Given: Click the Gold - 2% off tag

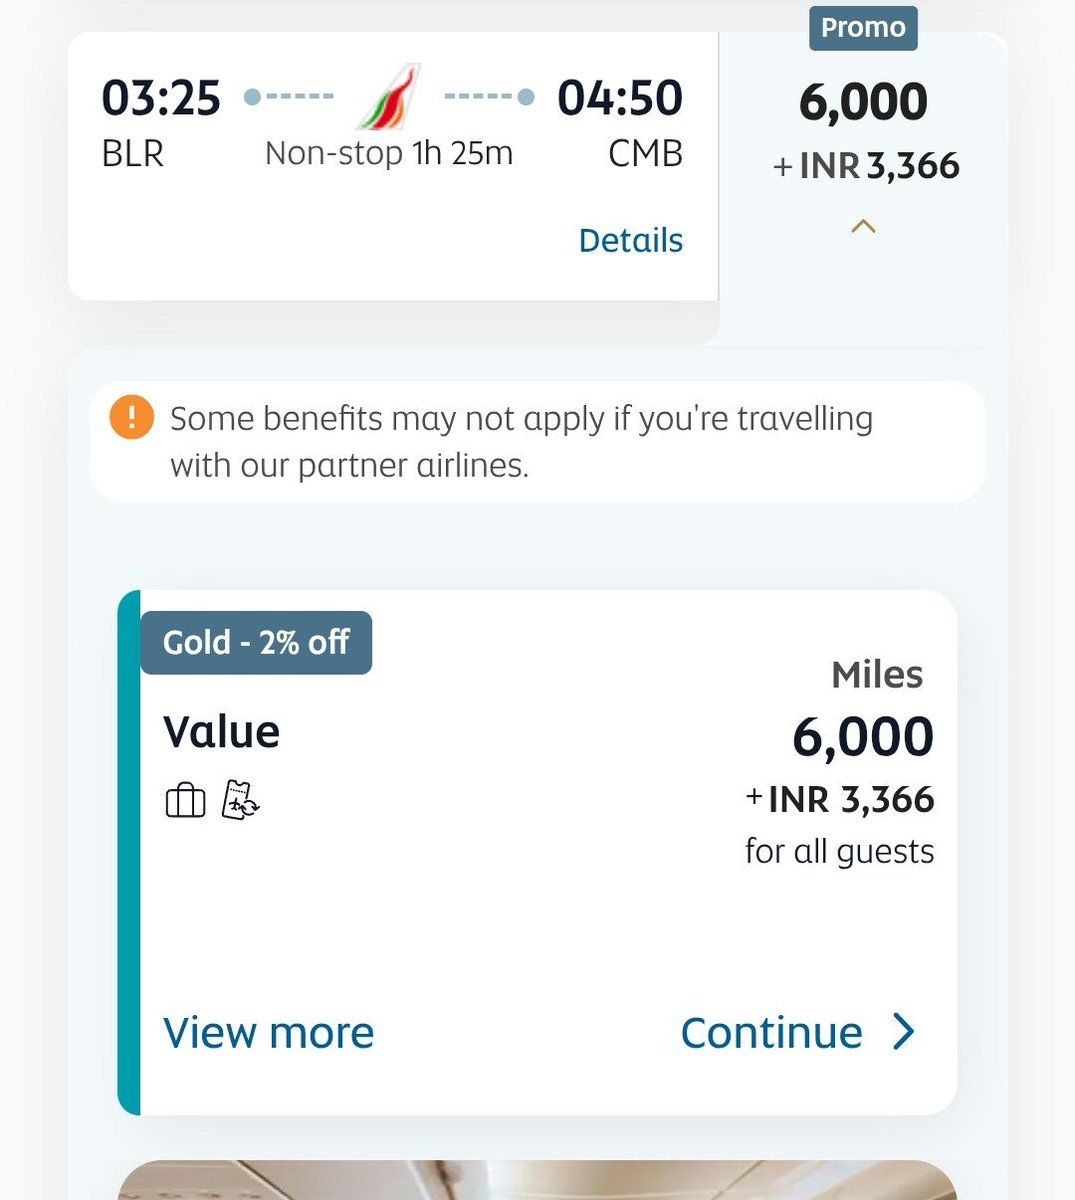Looking at the screenshot, I should 256,642.
